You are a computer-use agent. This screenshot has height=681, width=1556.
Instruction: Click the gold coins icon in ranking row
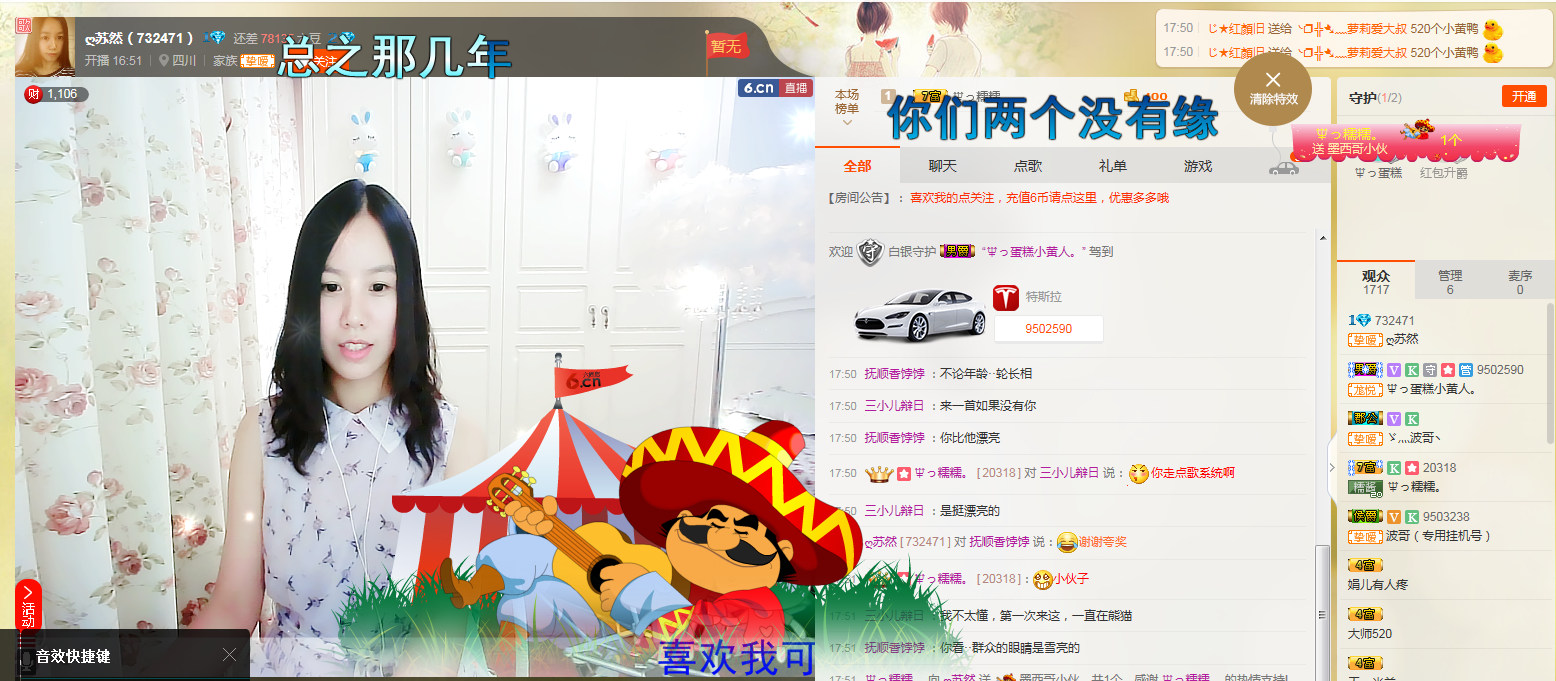click(1131, 96)
